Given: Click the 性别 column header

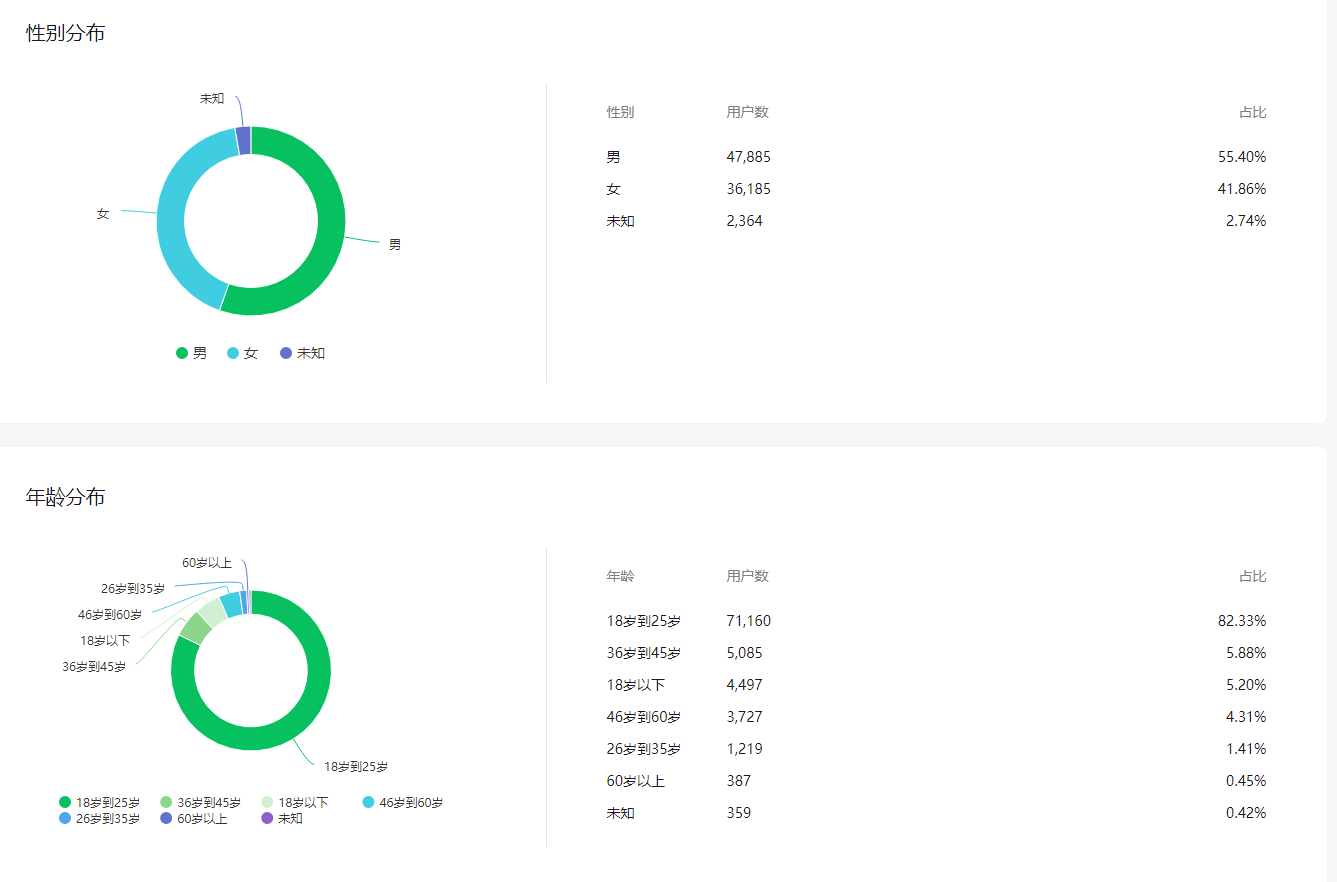Looking at the screenshot, I should click(x=620, y=112).
